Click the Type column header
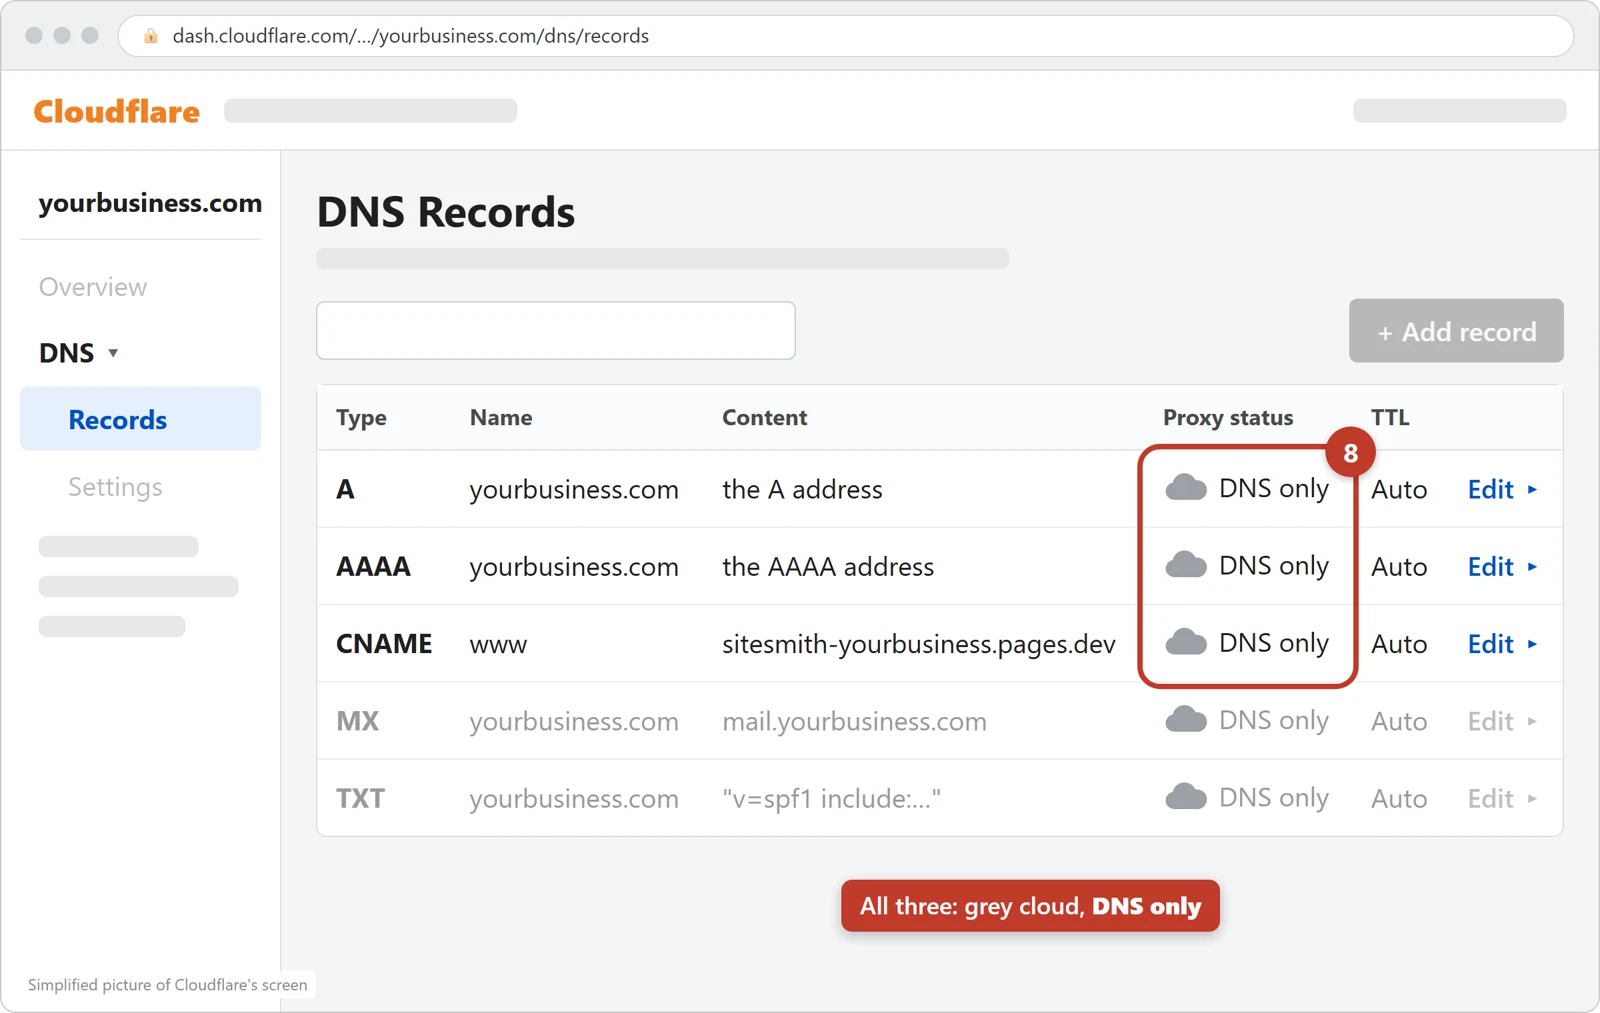This screenshot has height=1013, width=1600. click(x=361, y=418)
